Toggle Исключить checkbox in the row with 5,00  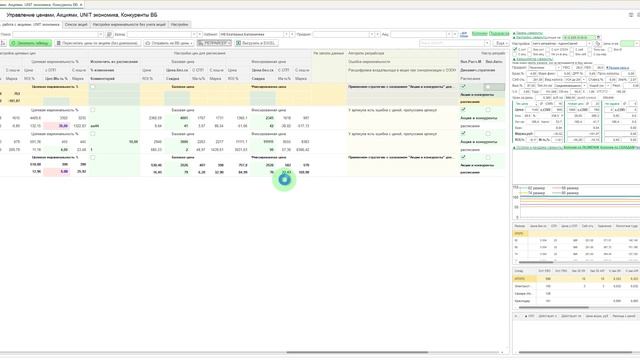point(93,158)
